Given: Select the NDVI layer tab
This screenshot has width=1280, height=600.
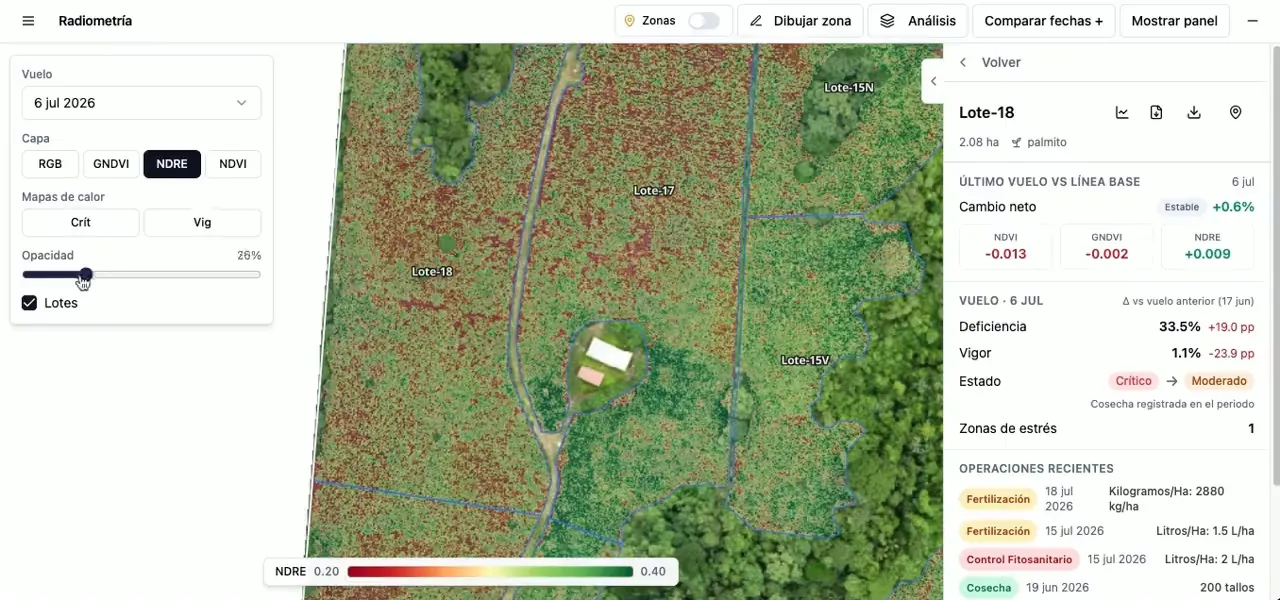Looking at the screenshot, I should pos(233,164).
